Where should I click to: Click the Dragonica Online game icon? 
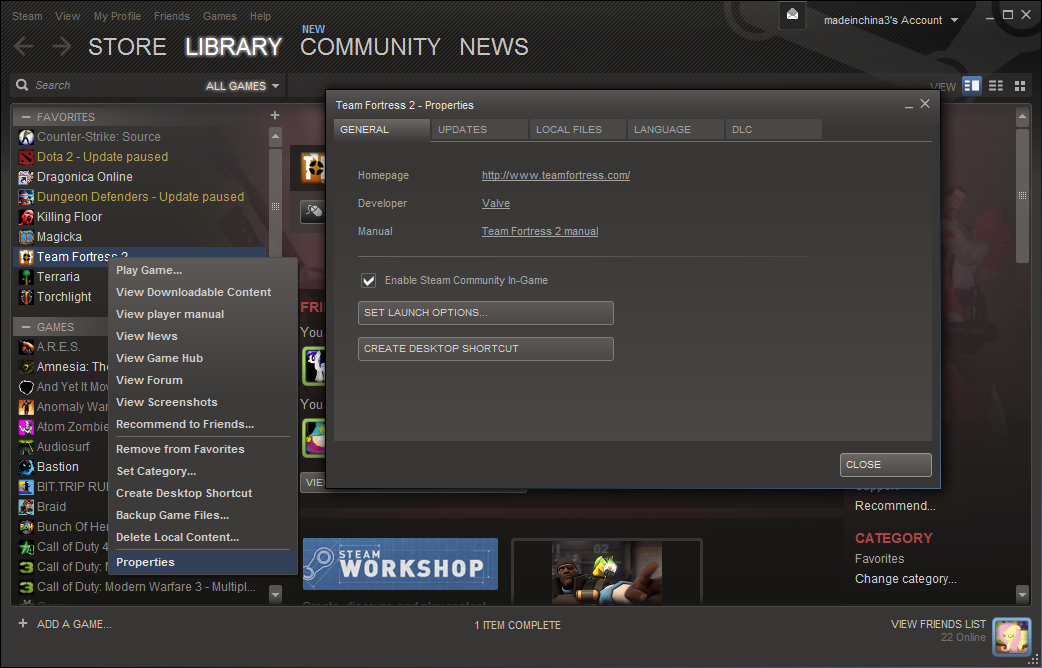[26, 177]
